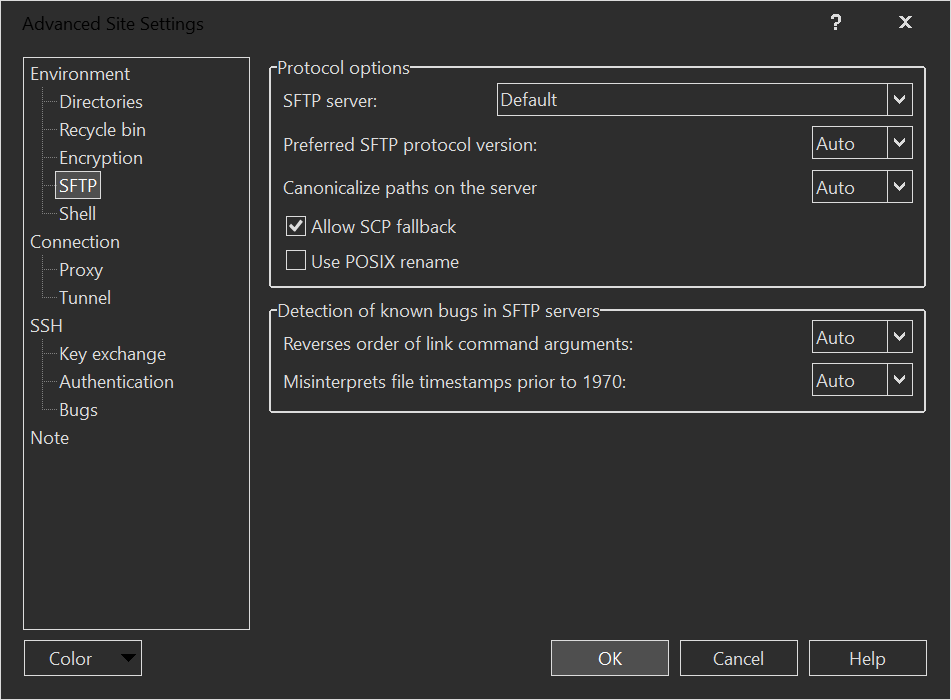Select the SFTP tree item

(x=78, y=186)
